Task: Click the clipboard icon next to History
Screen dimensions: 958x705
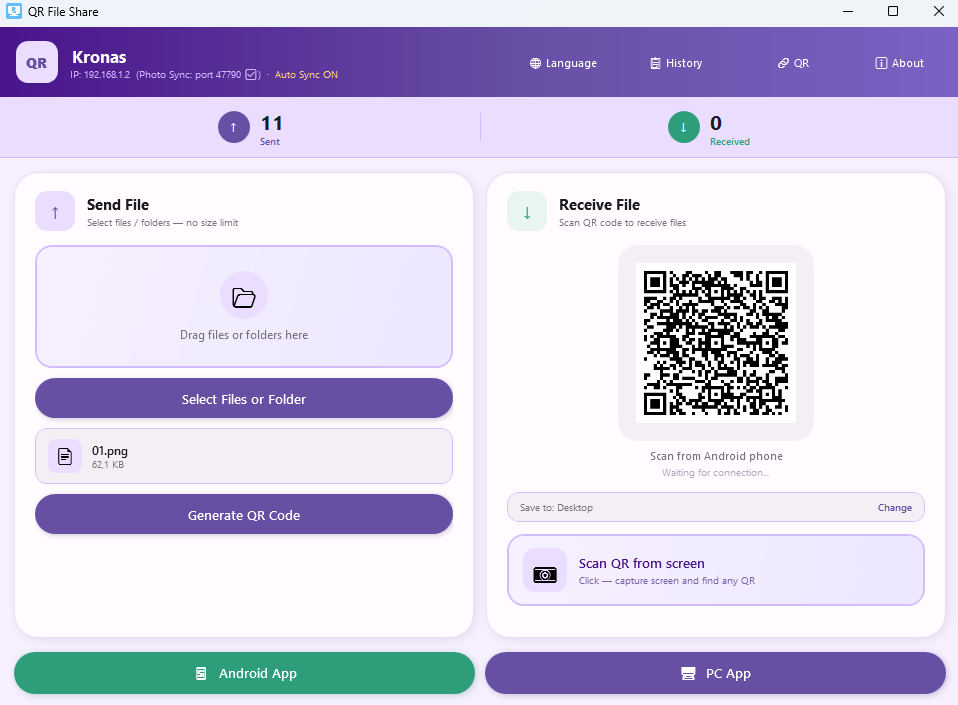Action: point(655,63)
